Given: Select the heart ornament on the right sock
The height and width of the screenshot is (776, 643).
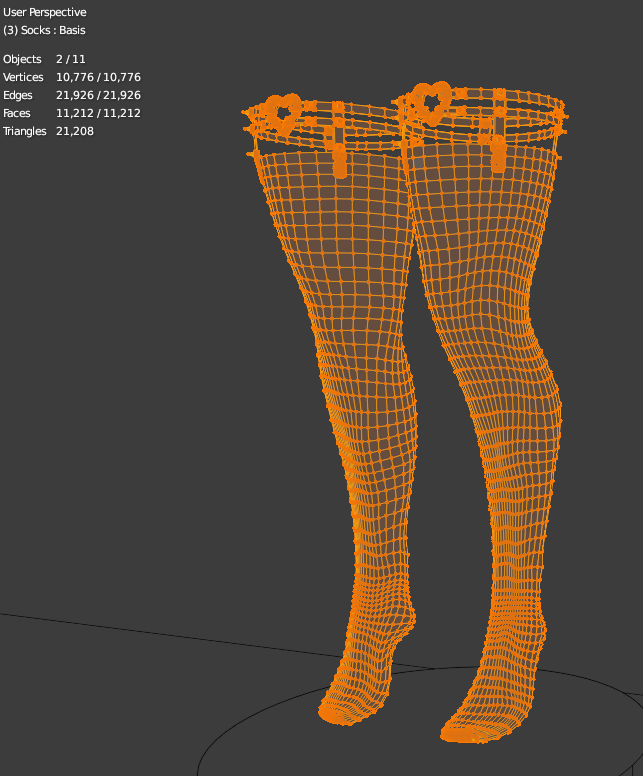Looking at the screenshot, I should point(432,103).
